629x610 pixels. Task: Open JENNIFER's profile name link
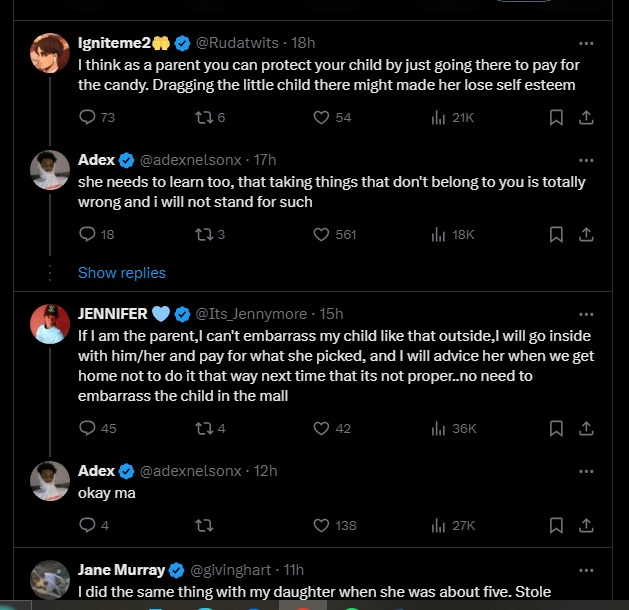[112, 313]
